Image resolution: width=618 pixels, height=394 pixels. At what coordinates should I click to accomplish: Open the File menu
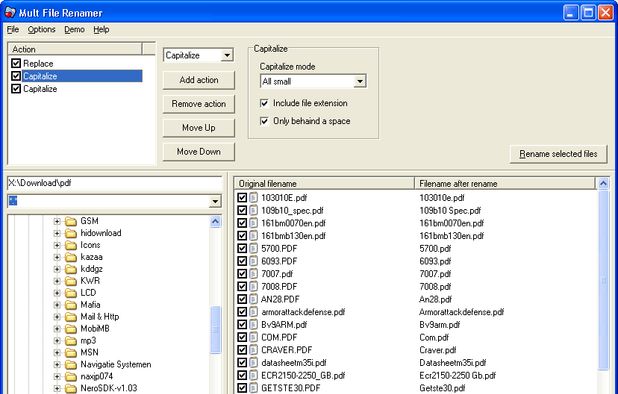(x=13, y=30)
